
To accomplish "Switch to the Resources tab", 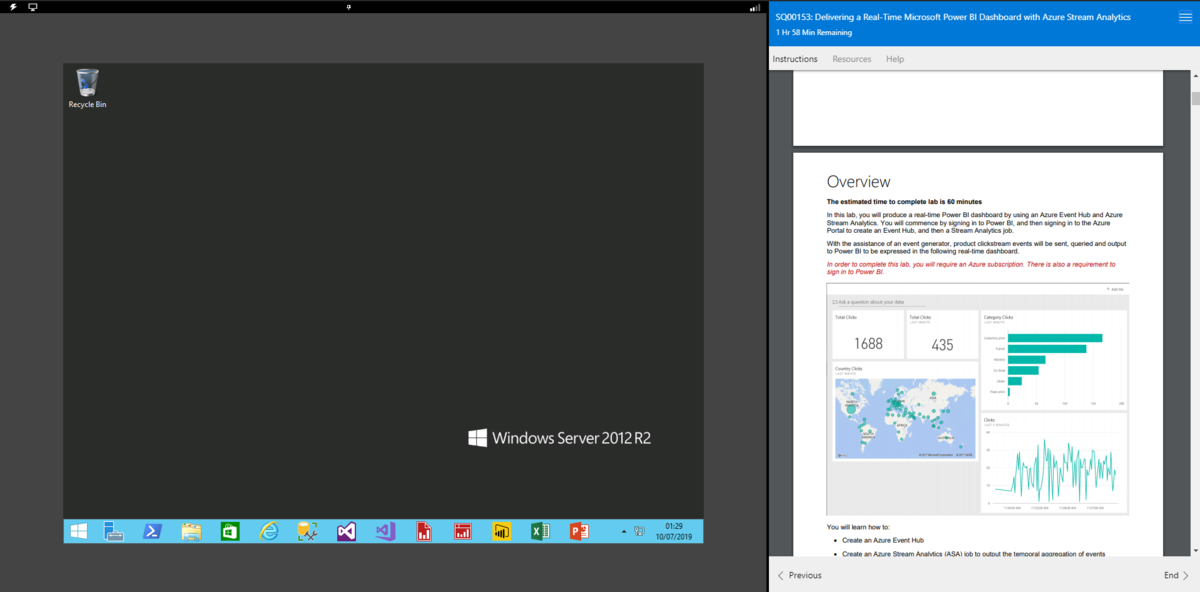I will (852, 59).
